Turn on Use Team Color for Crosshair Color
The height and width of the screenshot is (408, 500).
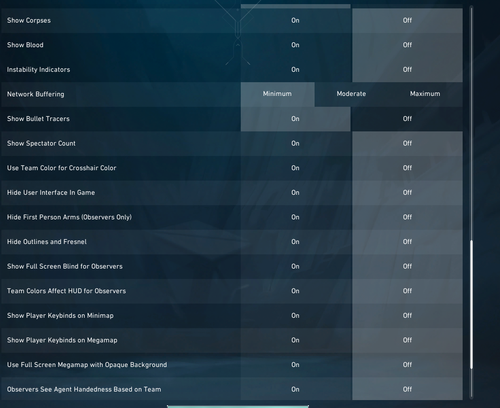point(295,168)
